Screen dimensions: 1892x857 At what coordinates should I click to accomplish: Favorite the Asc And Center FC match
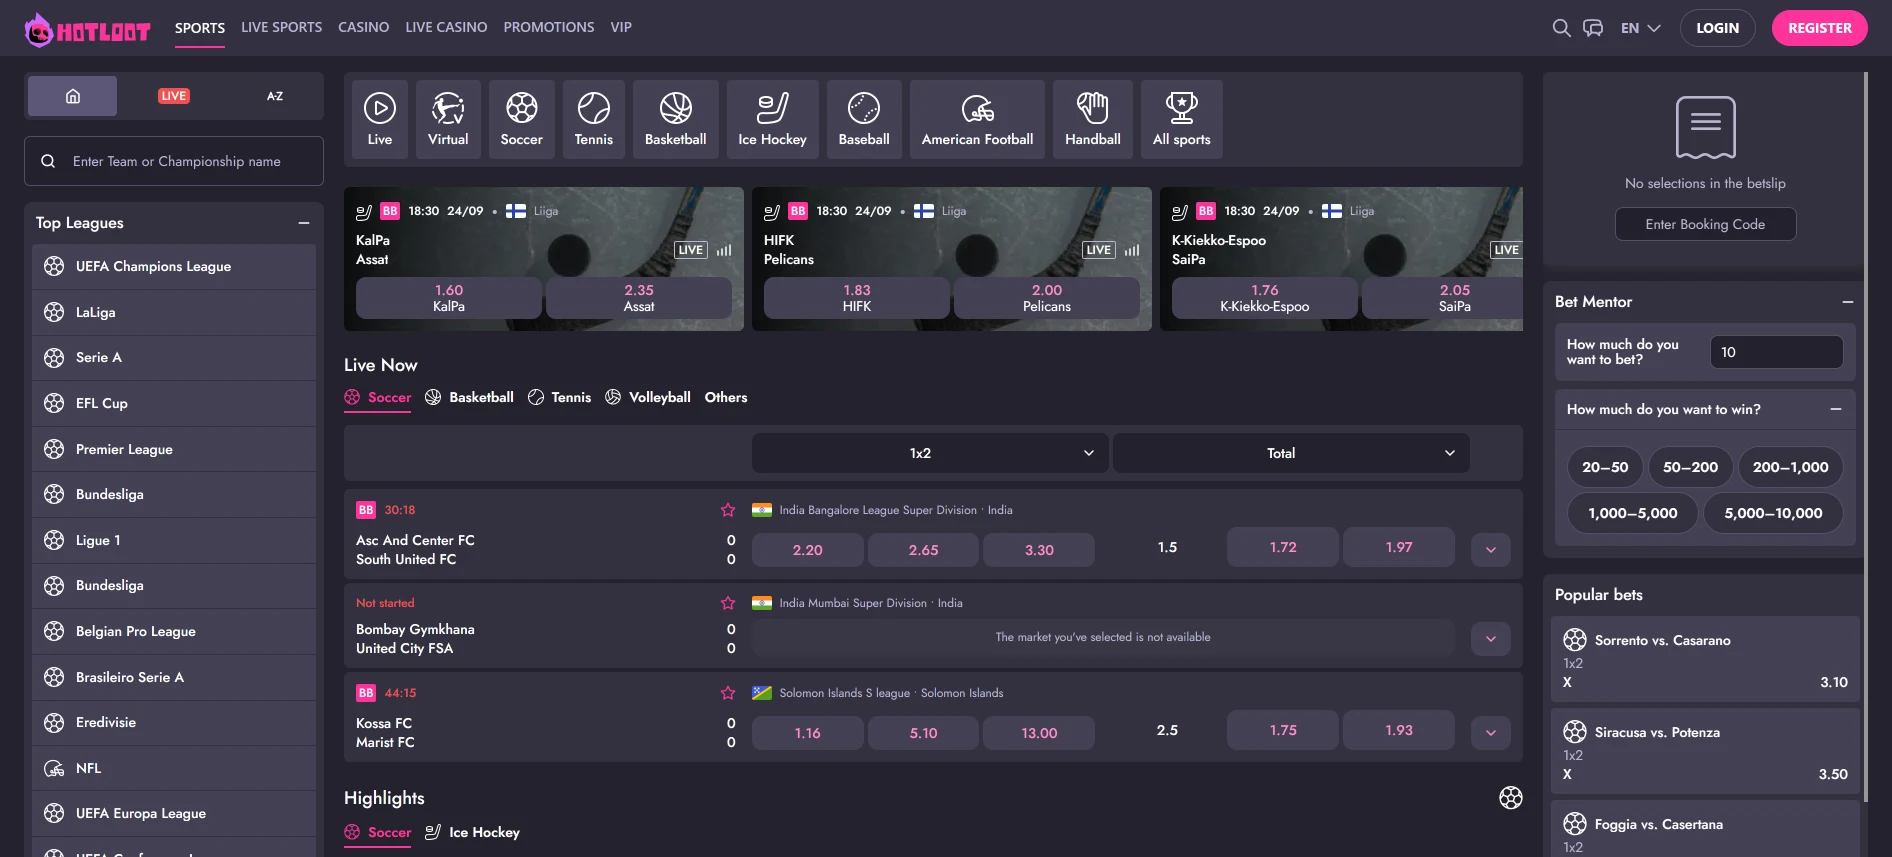pyautogui.click(x=728, y=510)
